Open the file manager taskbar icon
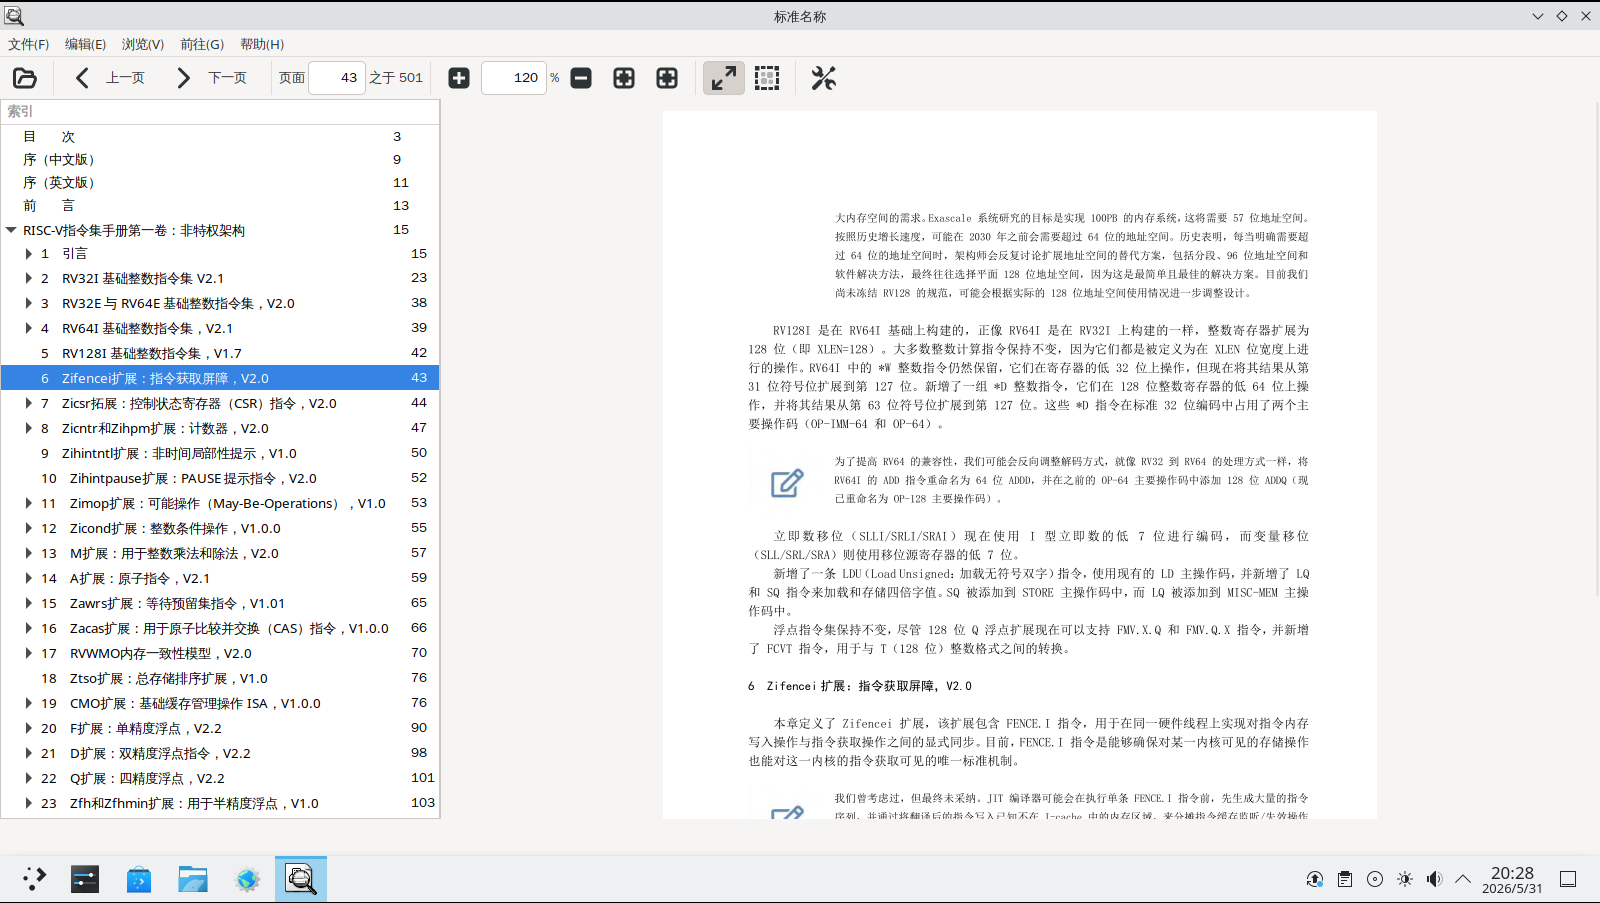1600x903 pixels. pyautogui.click(x=193, y=879)
